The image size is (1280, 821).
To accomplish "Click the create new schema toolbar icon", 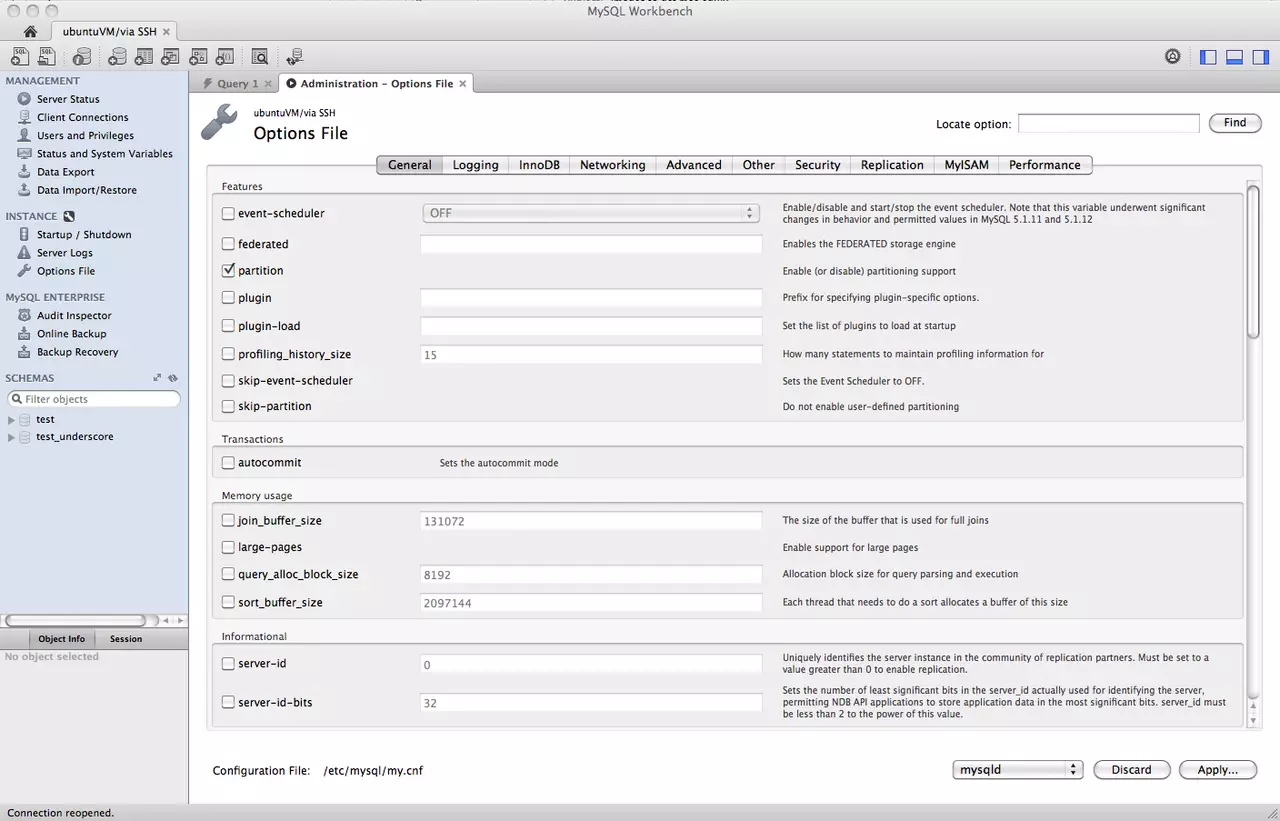I will [x=117, y=57].
